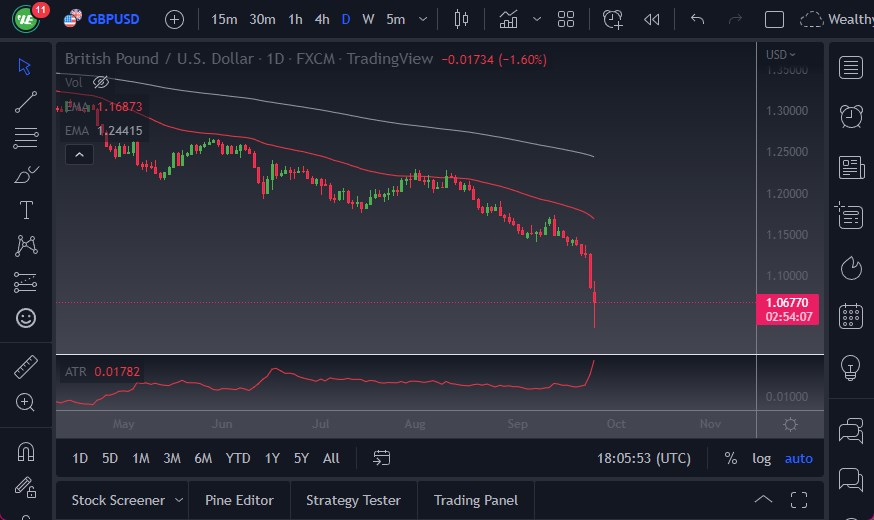
Task: Open the alerts alarm clock panel
Action: click(x=851, y=117)
